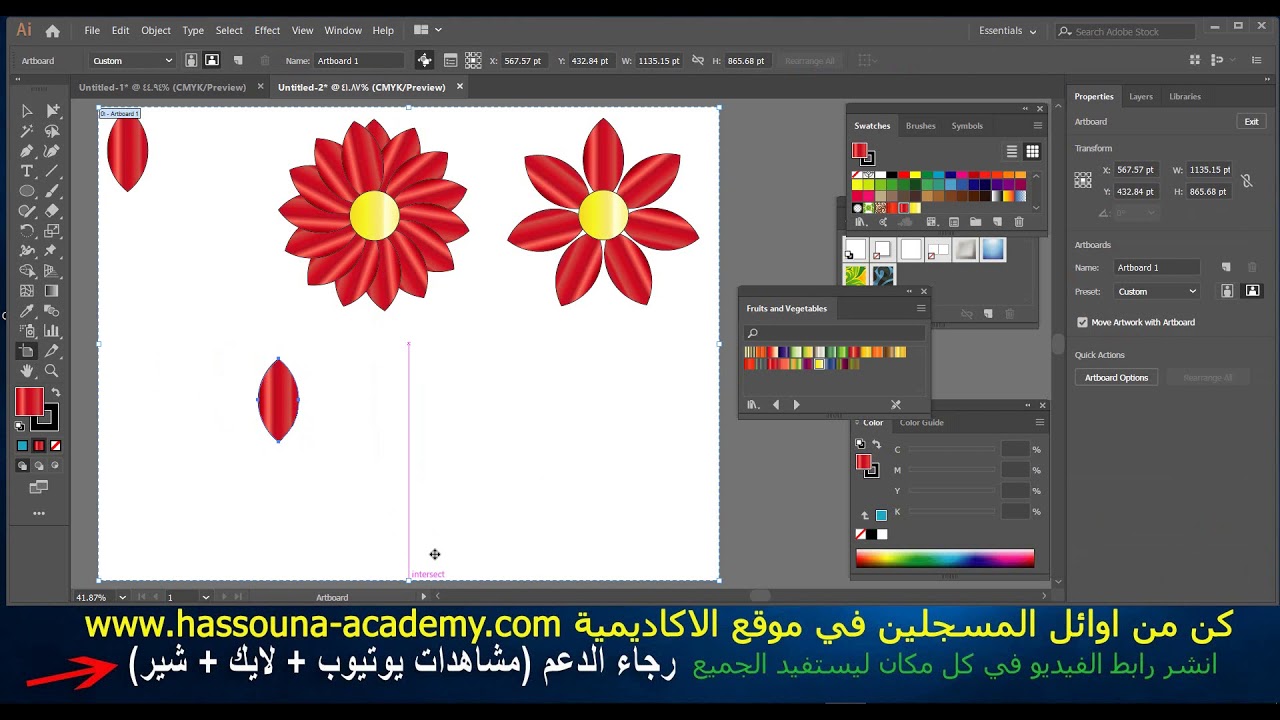Select the Paintbrush tool

pos(52,191)
